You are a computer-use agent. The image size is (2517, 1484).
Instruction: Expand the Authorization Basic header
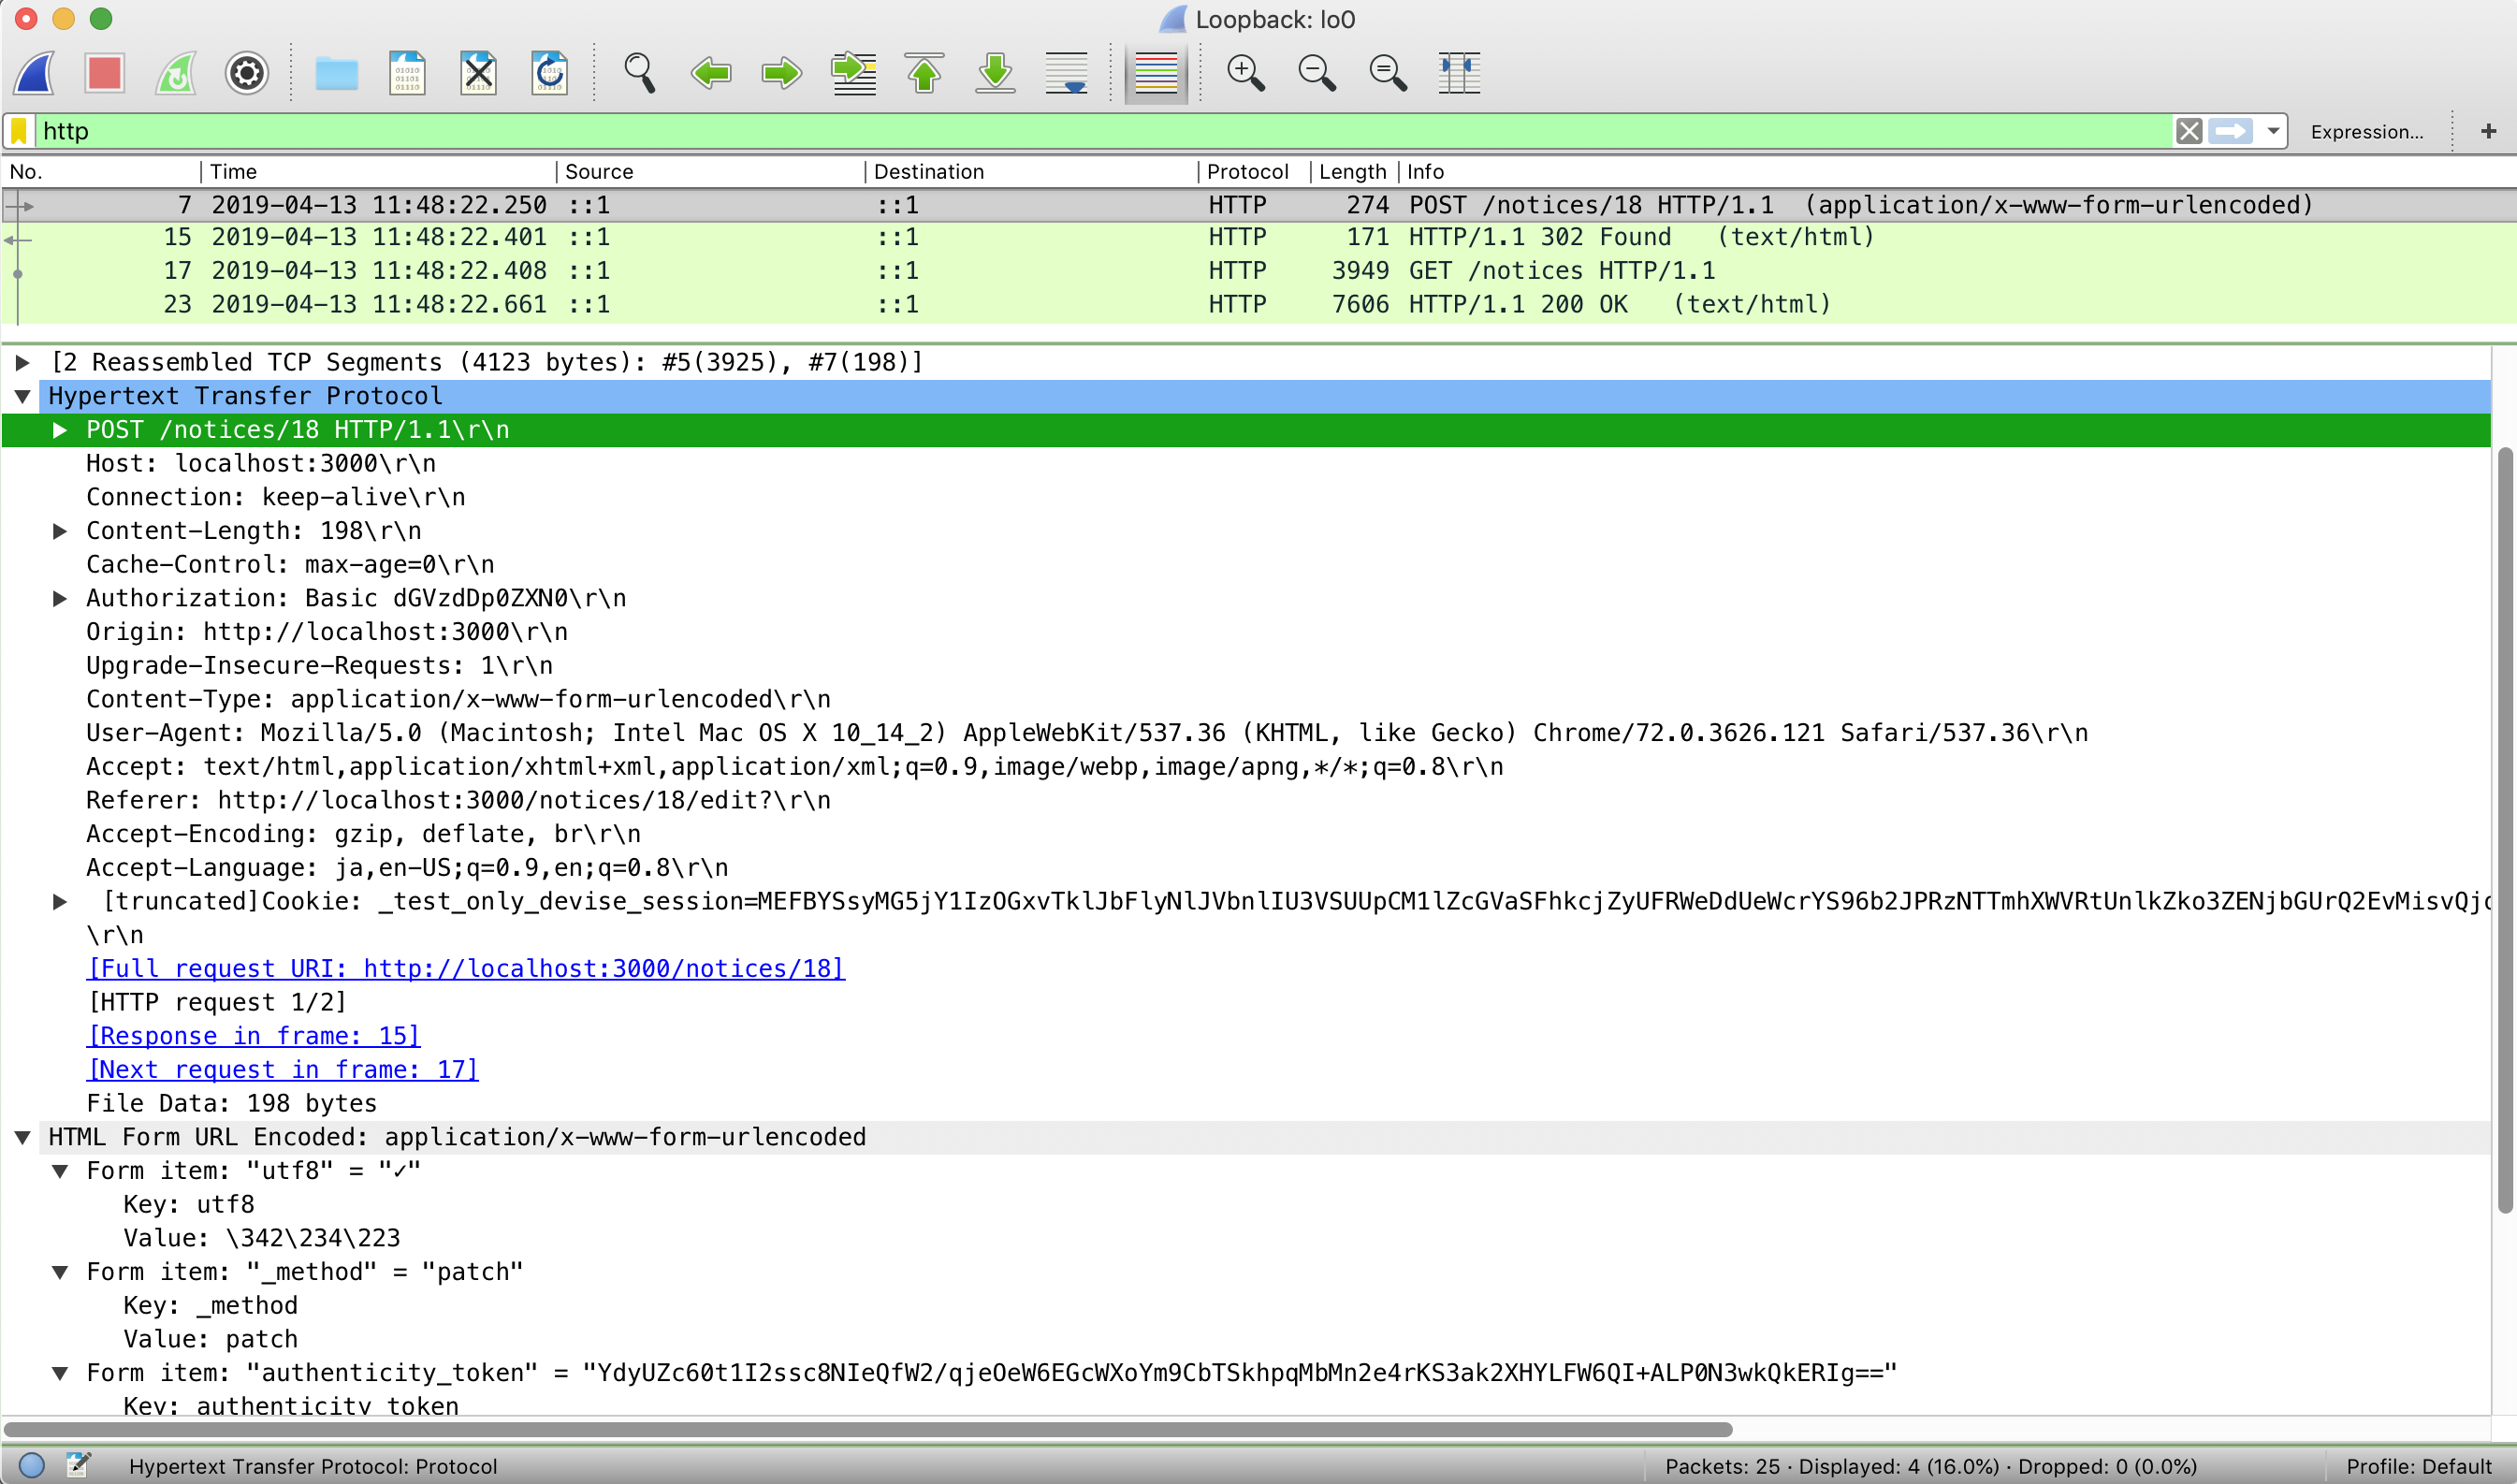pyautogui.click(x=60, y=598)
